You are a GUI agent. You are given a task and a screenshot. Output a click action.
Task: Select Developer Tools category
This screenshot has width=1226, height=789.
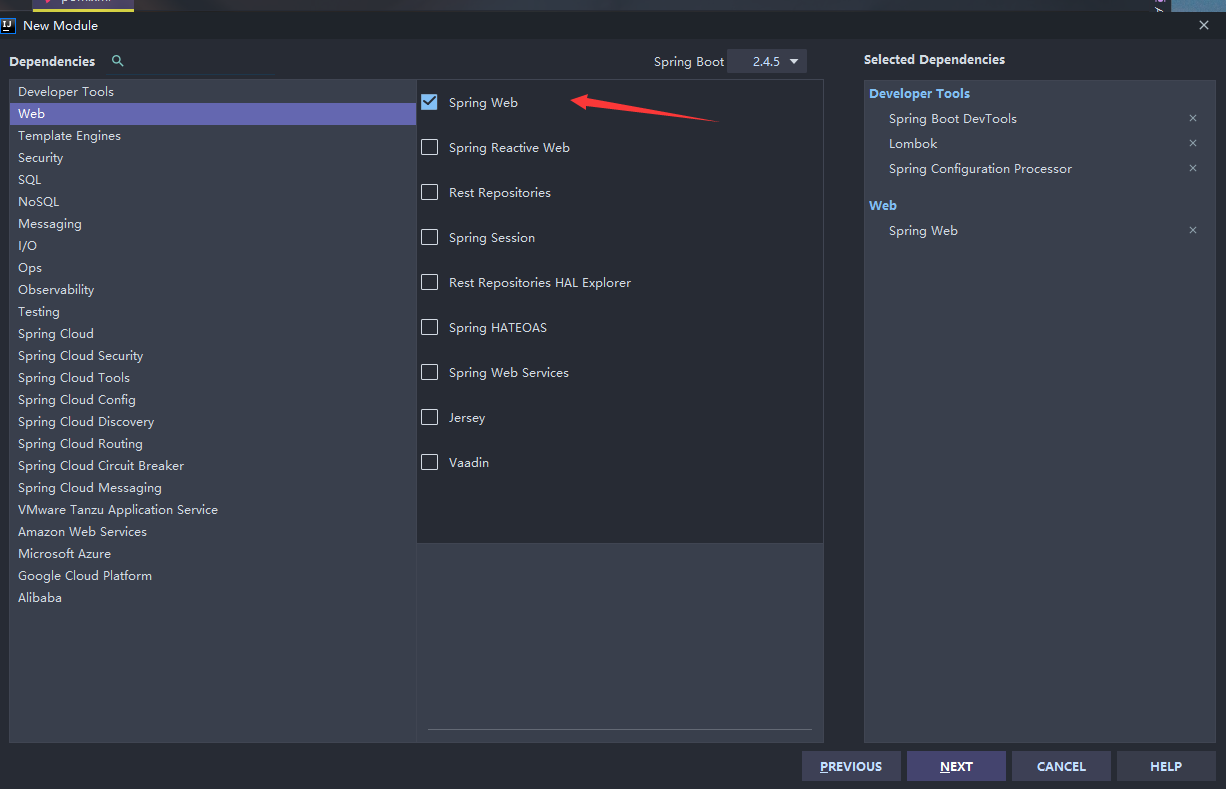pyautogui.click(x=213, y=91)
